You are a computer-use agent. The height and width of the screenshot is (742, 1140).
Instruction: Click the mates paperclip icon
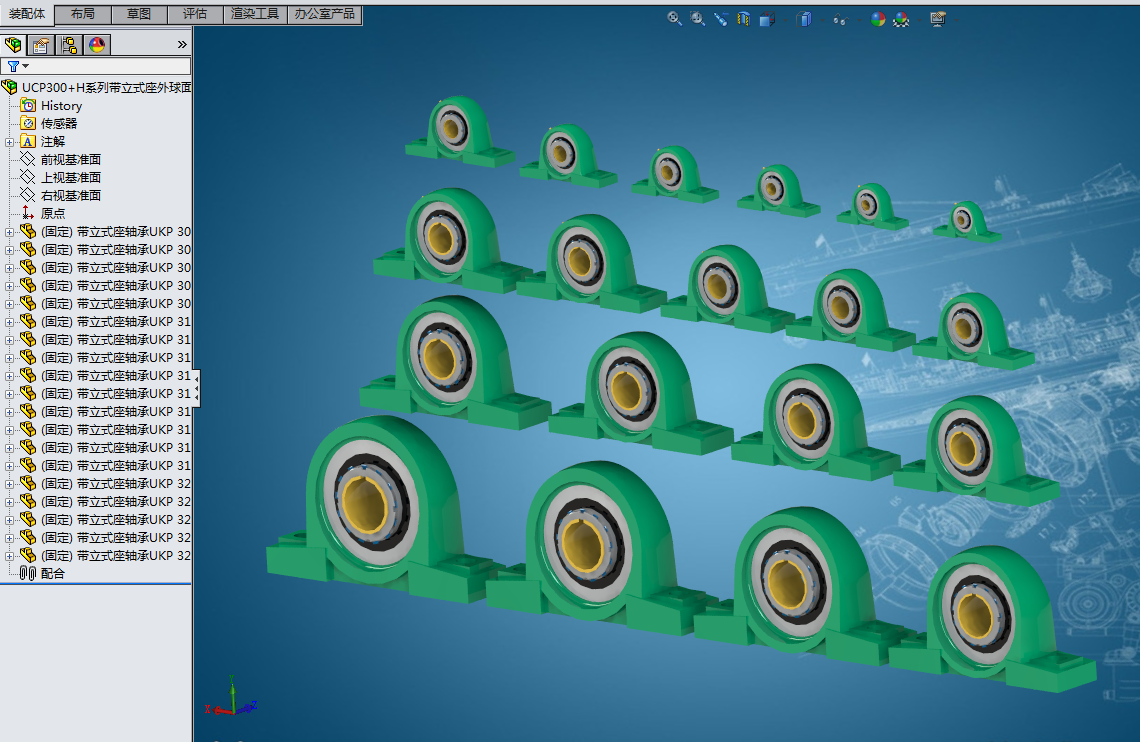coord(28,573)
